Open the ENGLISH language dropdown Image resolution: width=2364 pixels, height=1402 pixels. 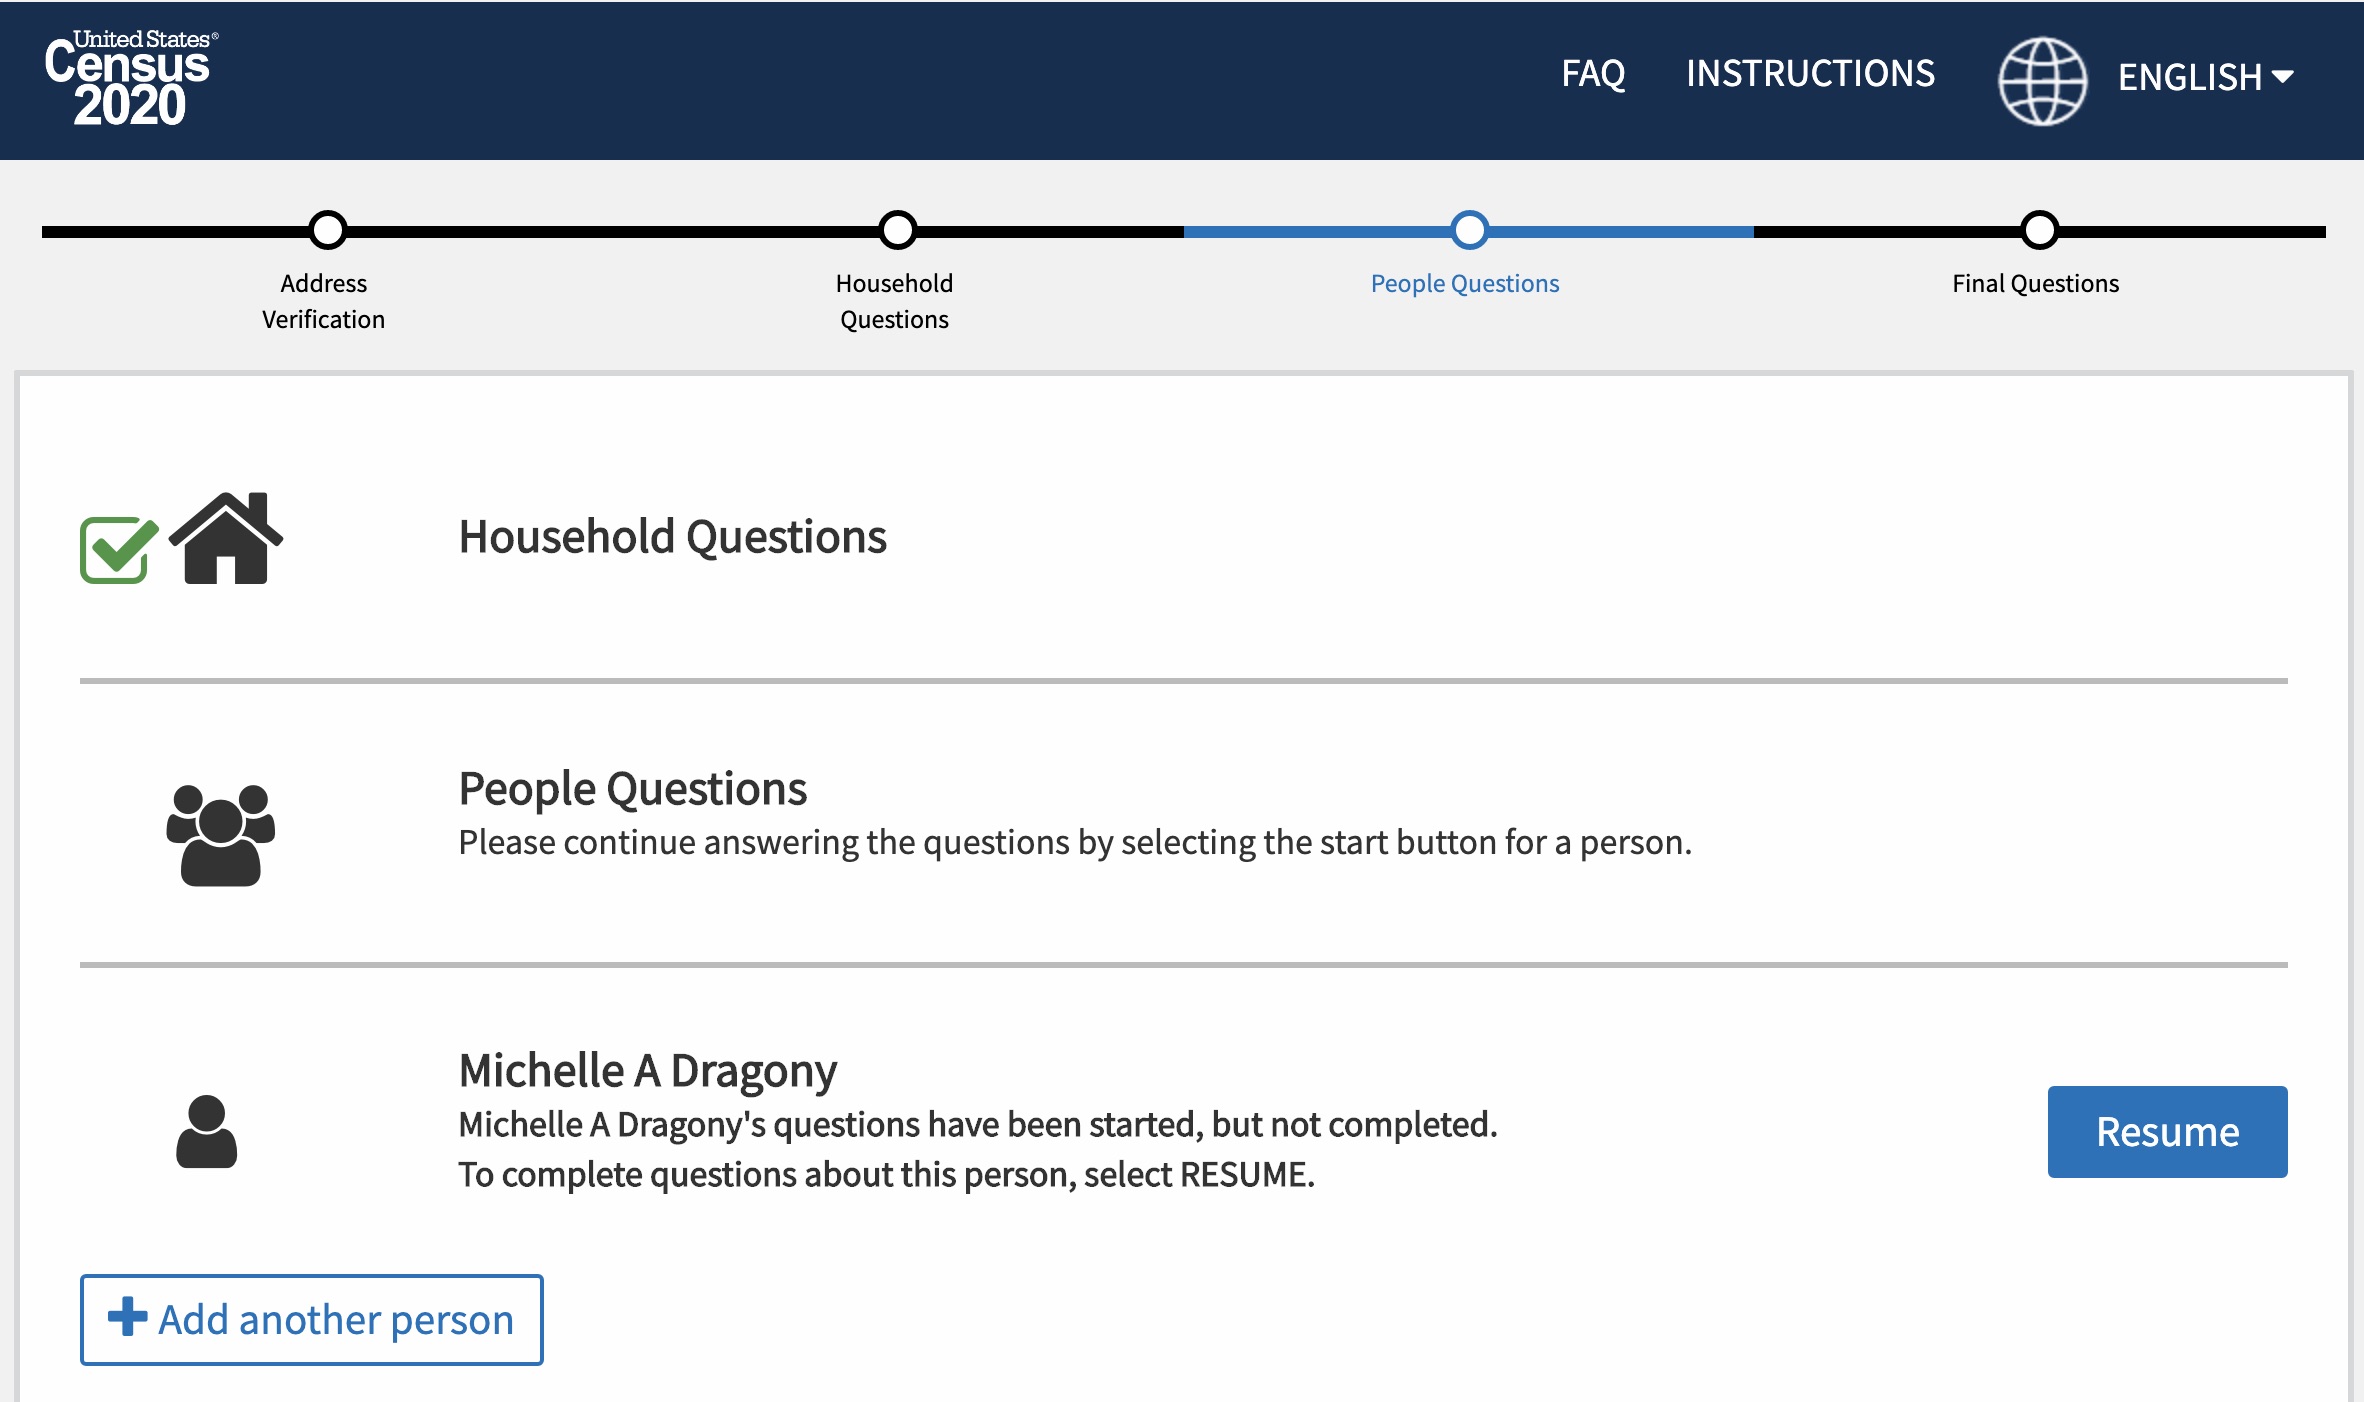tap(2205, 77)
